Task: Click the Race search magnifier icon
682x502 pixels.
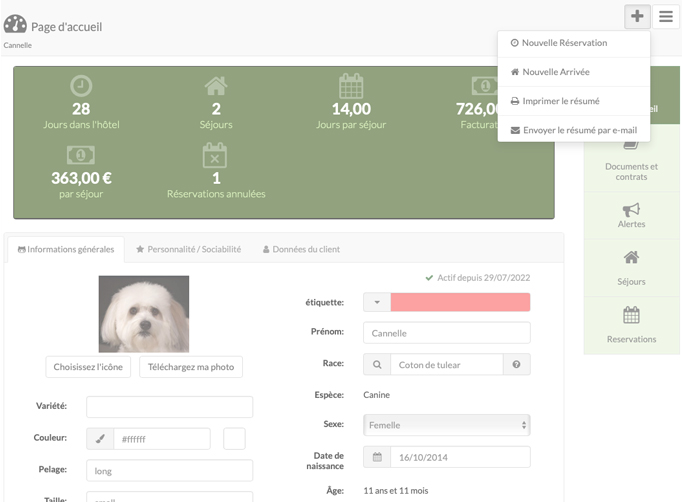Action: pyautogui.click(x=377, y=365)
